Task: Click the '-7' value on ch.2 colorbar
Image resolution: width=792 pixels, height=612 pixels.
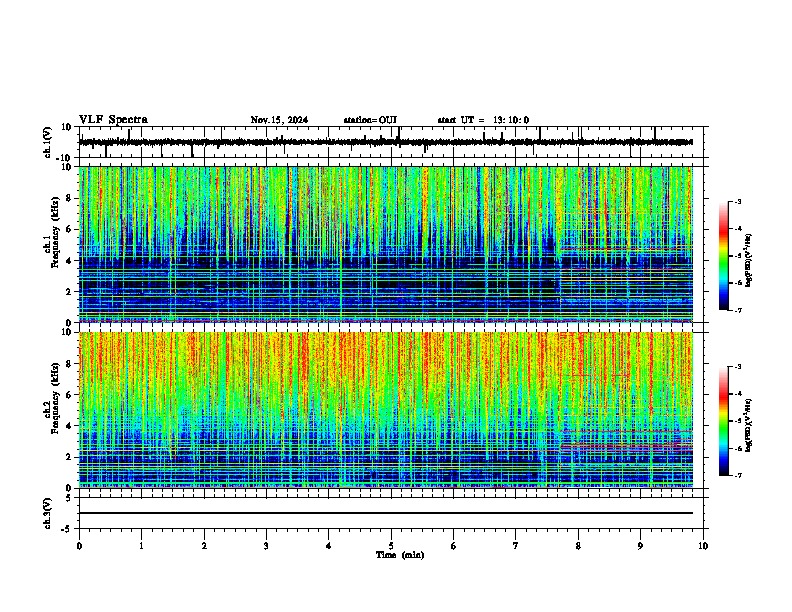Action: (x=737, y=476)
